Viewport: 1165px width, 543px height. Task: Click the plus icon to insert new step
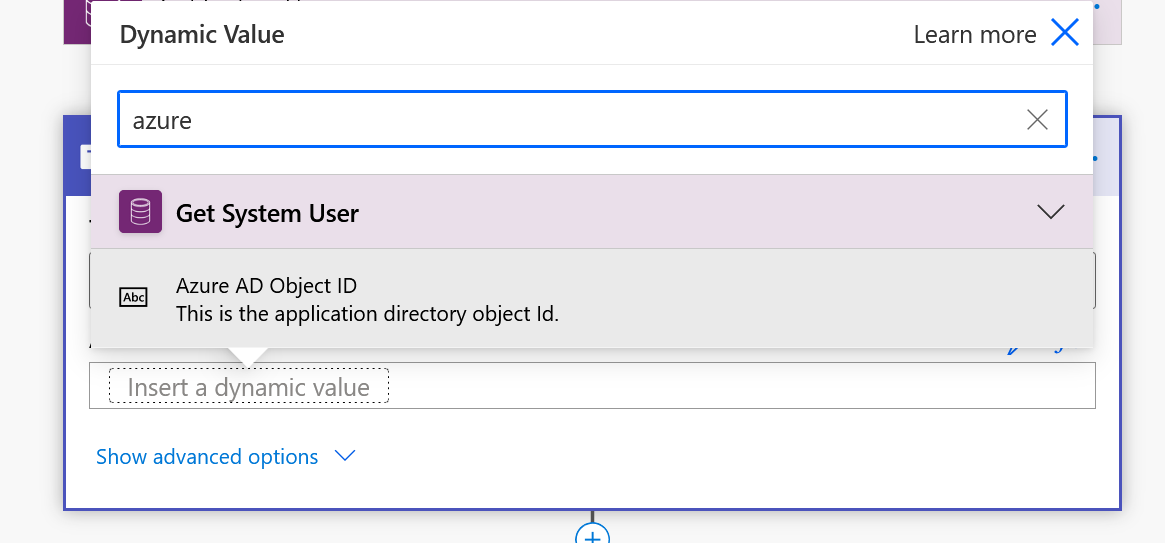[592, 535]
